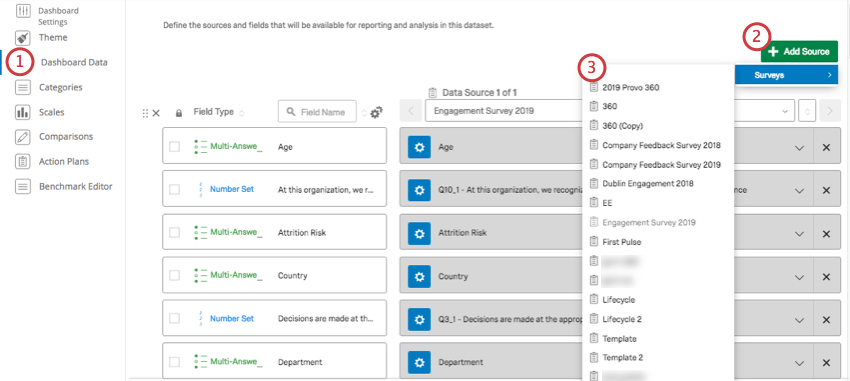
Task: Open Theme settings brush icon
Action: pos(23,38)
